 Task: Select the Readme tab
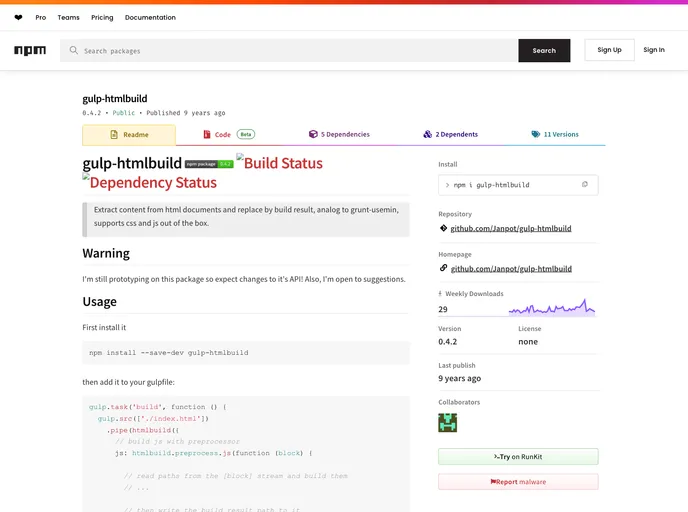pyautogui.click(x=129, y=135)
